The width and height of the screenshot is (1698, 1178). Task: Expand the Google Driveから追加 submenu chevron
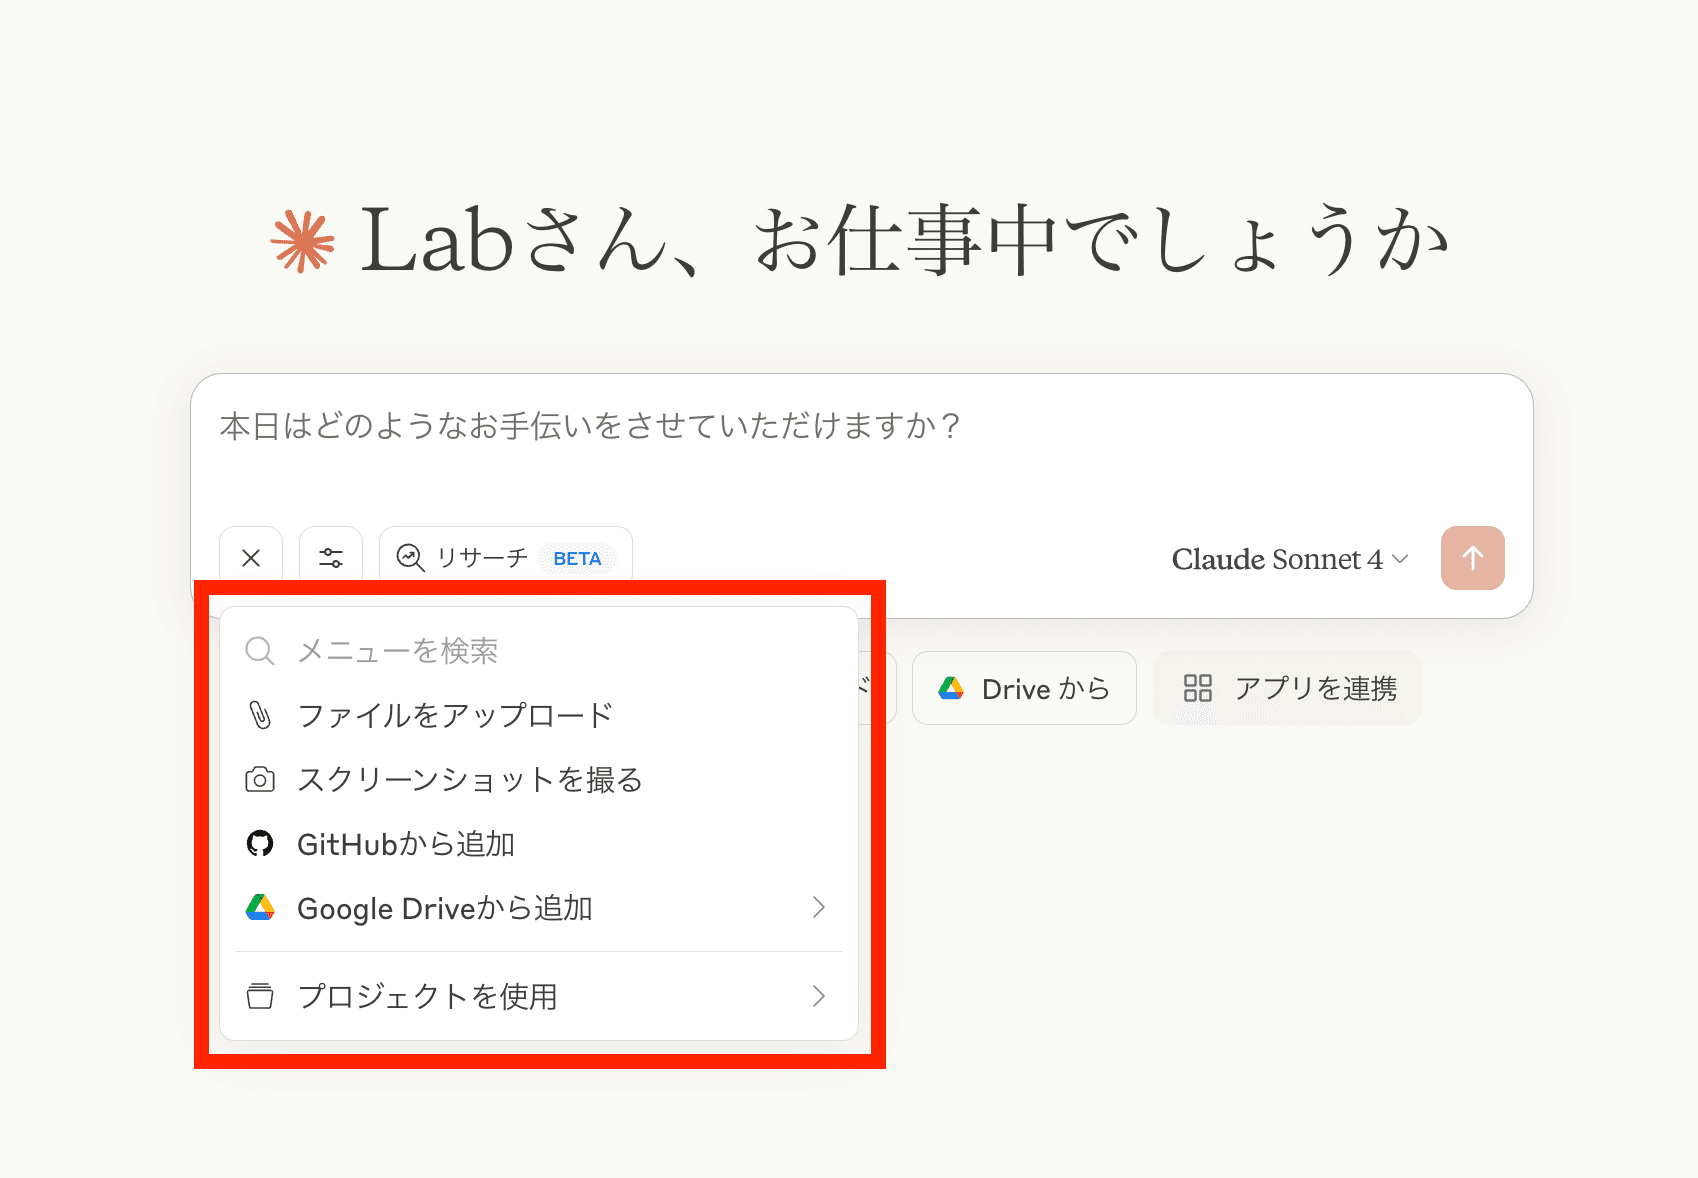pos(818,908)
